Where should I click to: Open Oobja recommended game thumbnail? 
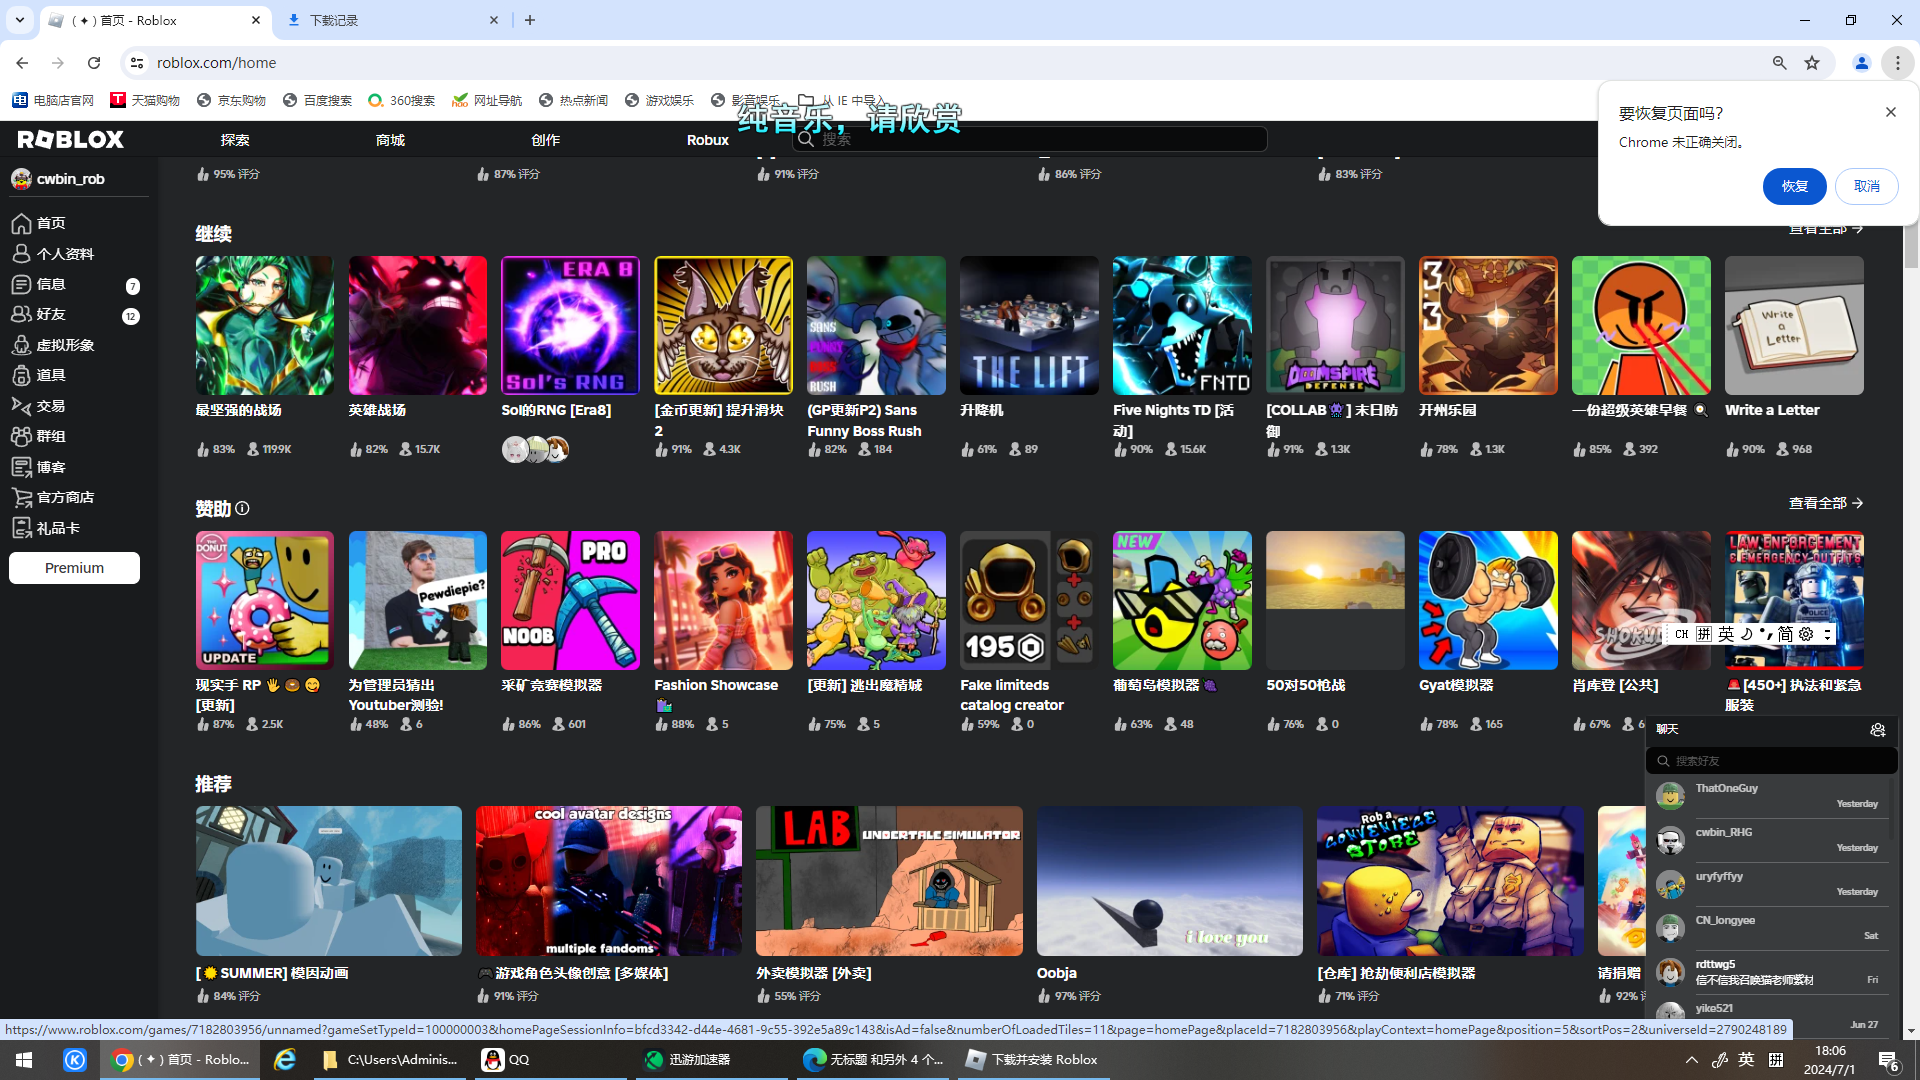[1169, 881]
